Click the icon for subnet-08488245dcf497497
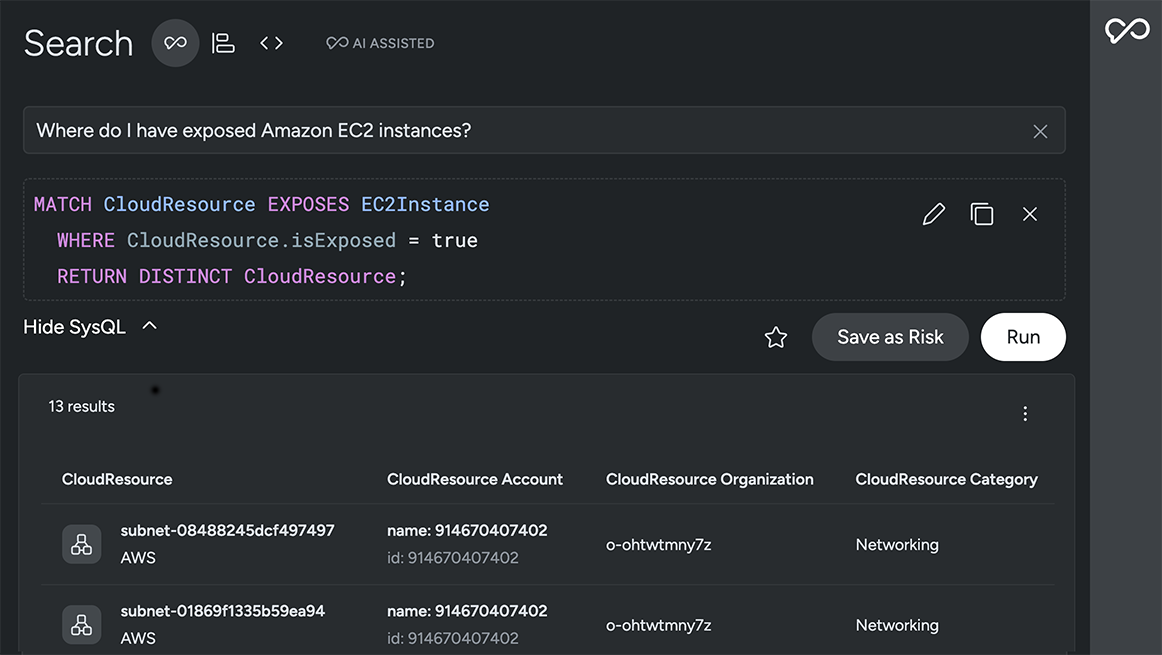The height and width of the screenshot is (655, 1162). coord(82,545)
